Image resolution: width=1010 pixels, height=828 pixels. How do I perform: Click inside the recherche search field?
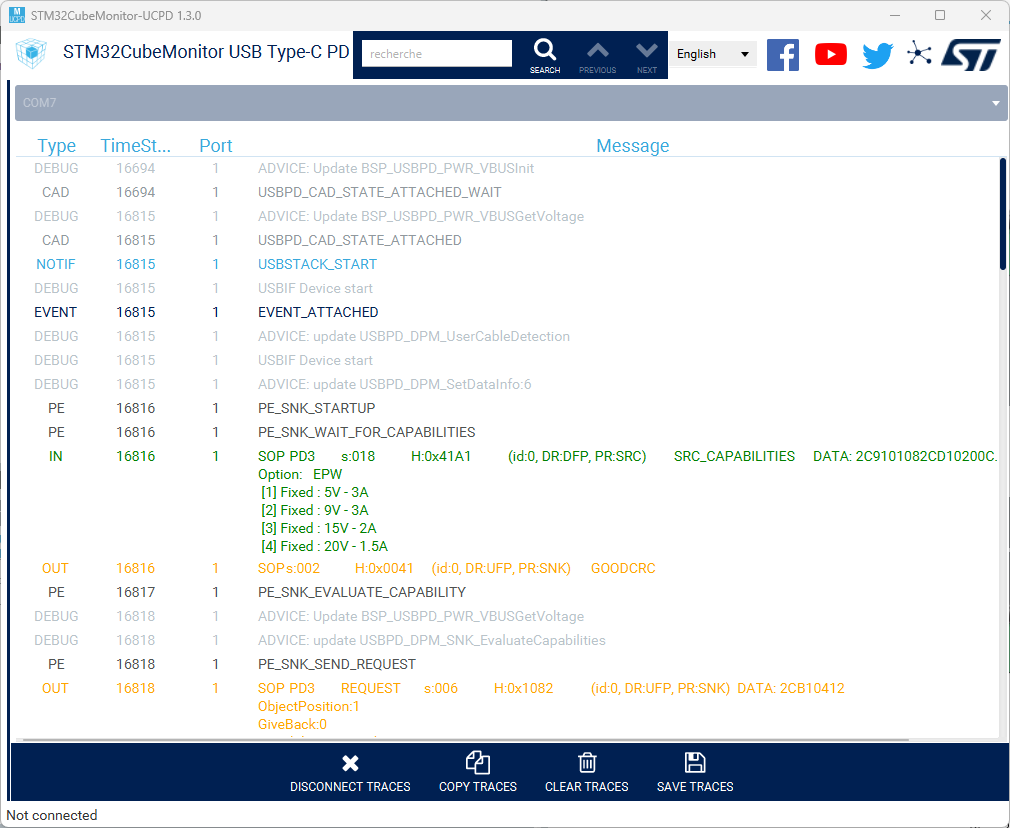tap(435, 53)
